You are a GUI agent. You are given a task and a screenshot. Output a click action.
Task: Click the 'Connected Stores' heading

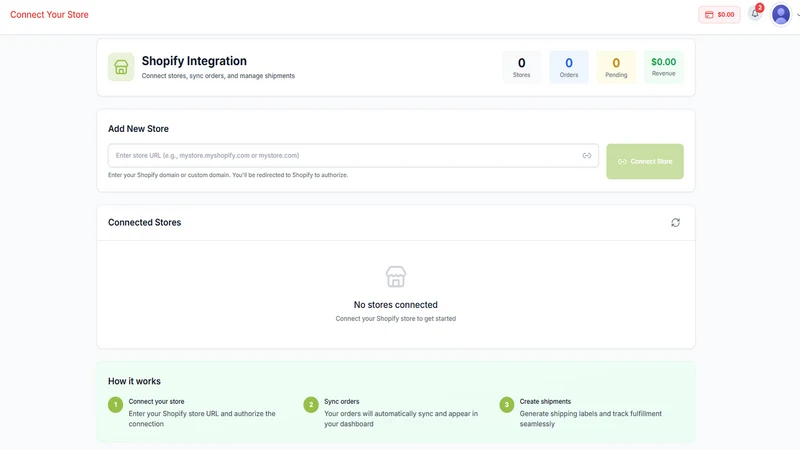(144, 222)
